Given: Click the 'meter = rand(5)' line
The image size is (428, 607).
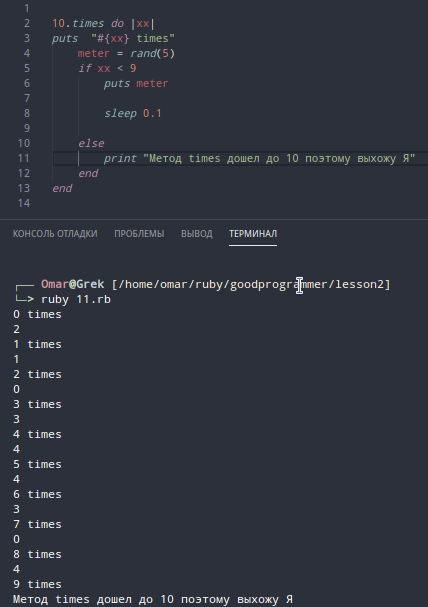Looking at the screenshot, I should click(126, 53).
